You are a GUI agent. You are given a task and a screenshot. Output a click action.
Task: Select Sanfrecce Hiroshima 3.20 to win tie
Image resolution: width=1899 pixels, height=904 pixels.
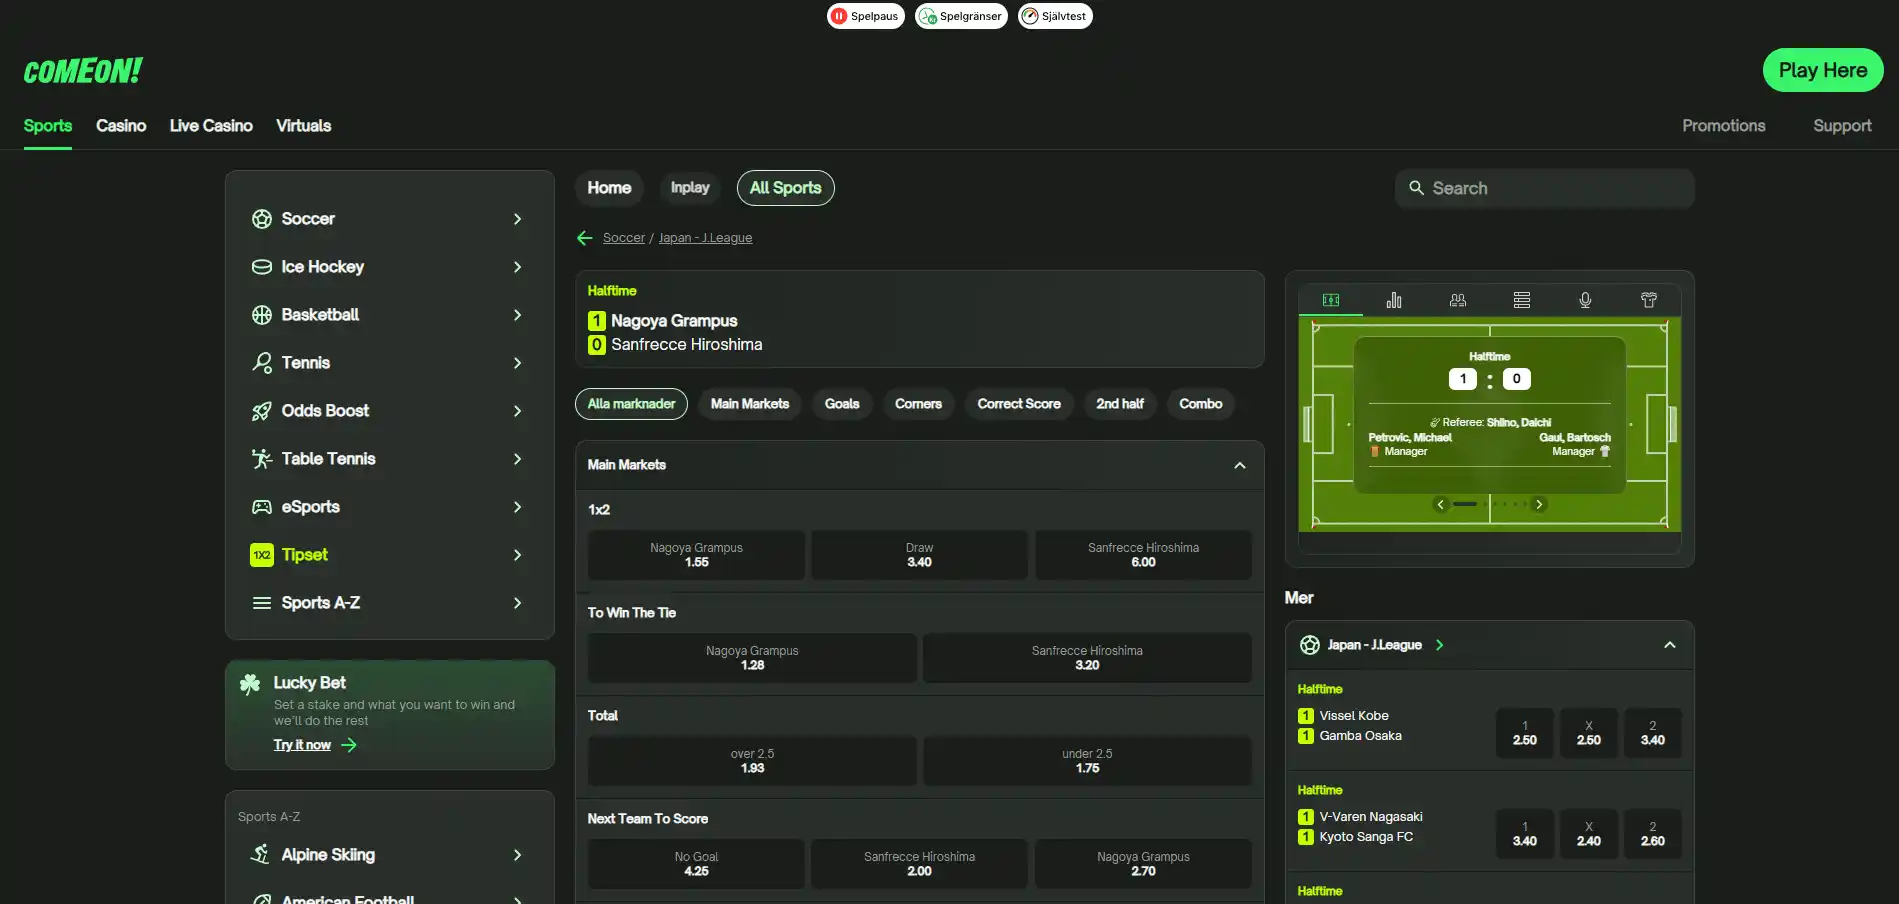pos(1087,658)
